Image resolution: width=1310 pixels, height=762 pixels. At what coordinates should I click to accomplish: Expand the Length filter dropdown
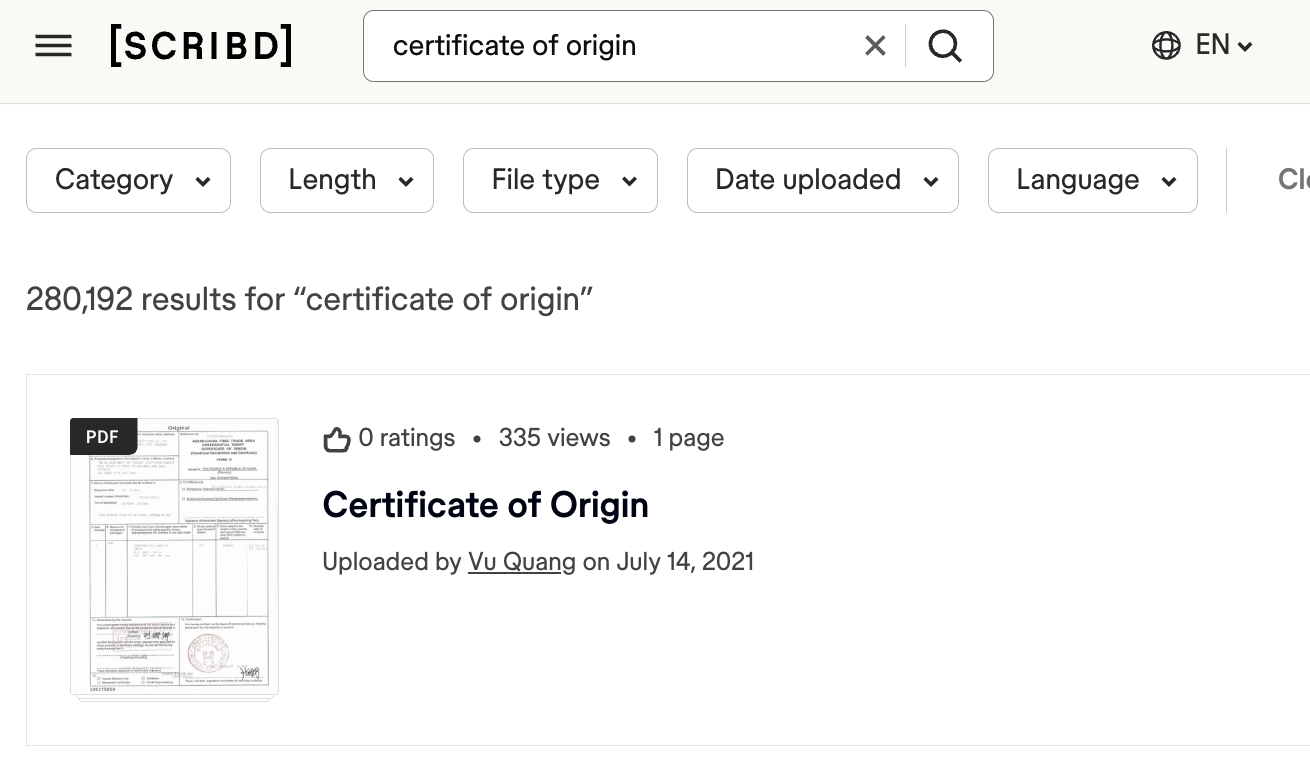point(346,180)
